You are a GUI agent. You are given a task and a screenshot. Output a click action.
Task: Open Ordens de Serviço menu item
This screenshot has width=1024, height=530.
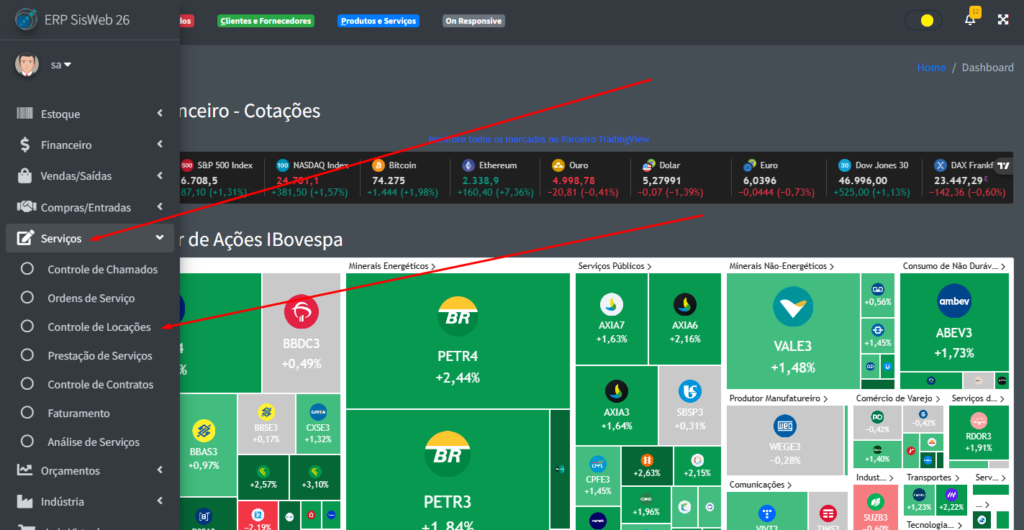[90, 298]
